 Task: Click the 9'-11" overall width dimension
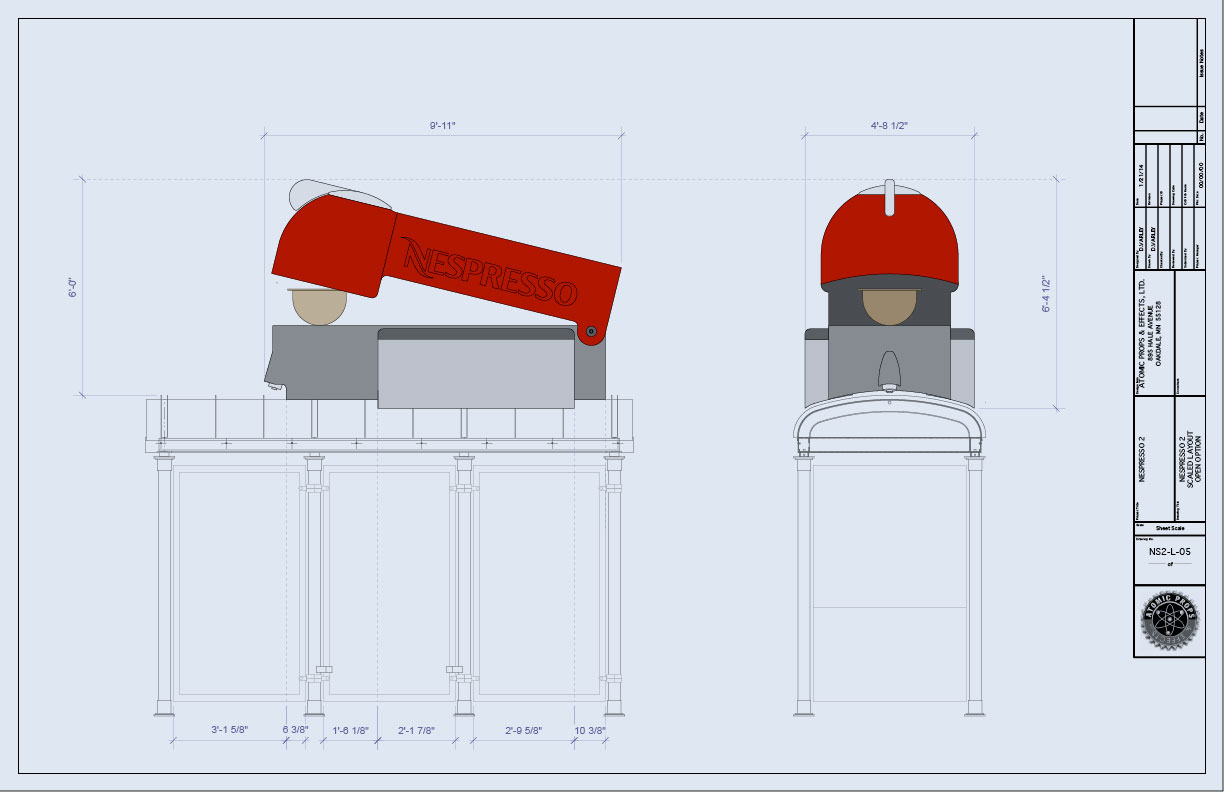click(x=443, y=126)
